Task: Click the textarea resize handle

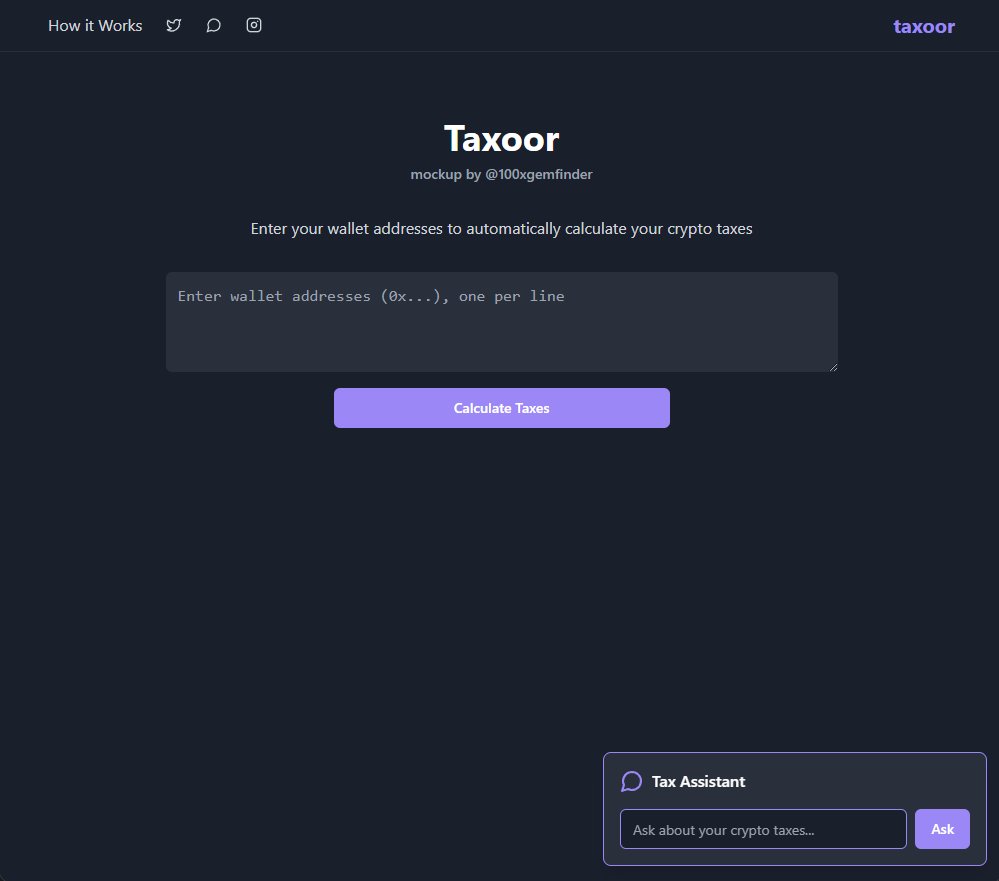Action: pos(833,368)
